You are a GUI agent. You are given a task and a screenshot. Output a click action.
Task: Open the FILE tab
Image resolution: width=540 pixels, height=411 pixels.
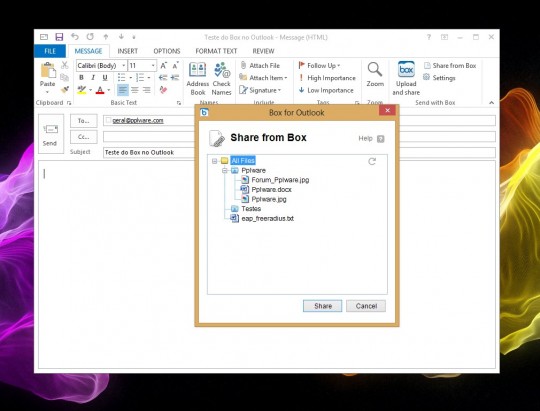point(50,51)
